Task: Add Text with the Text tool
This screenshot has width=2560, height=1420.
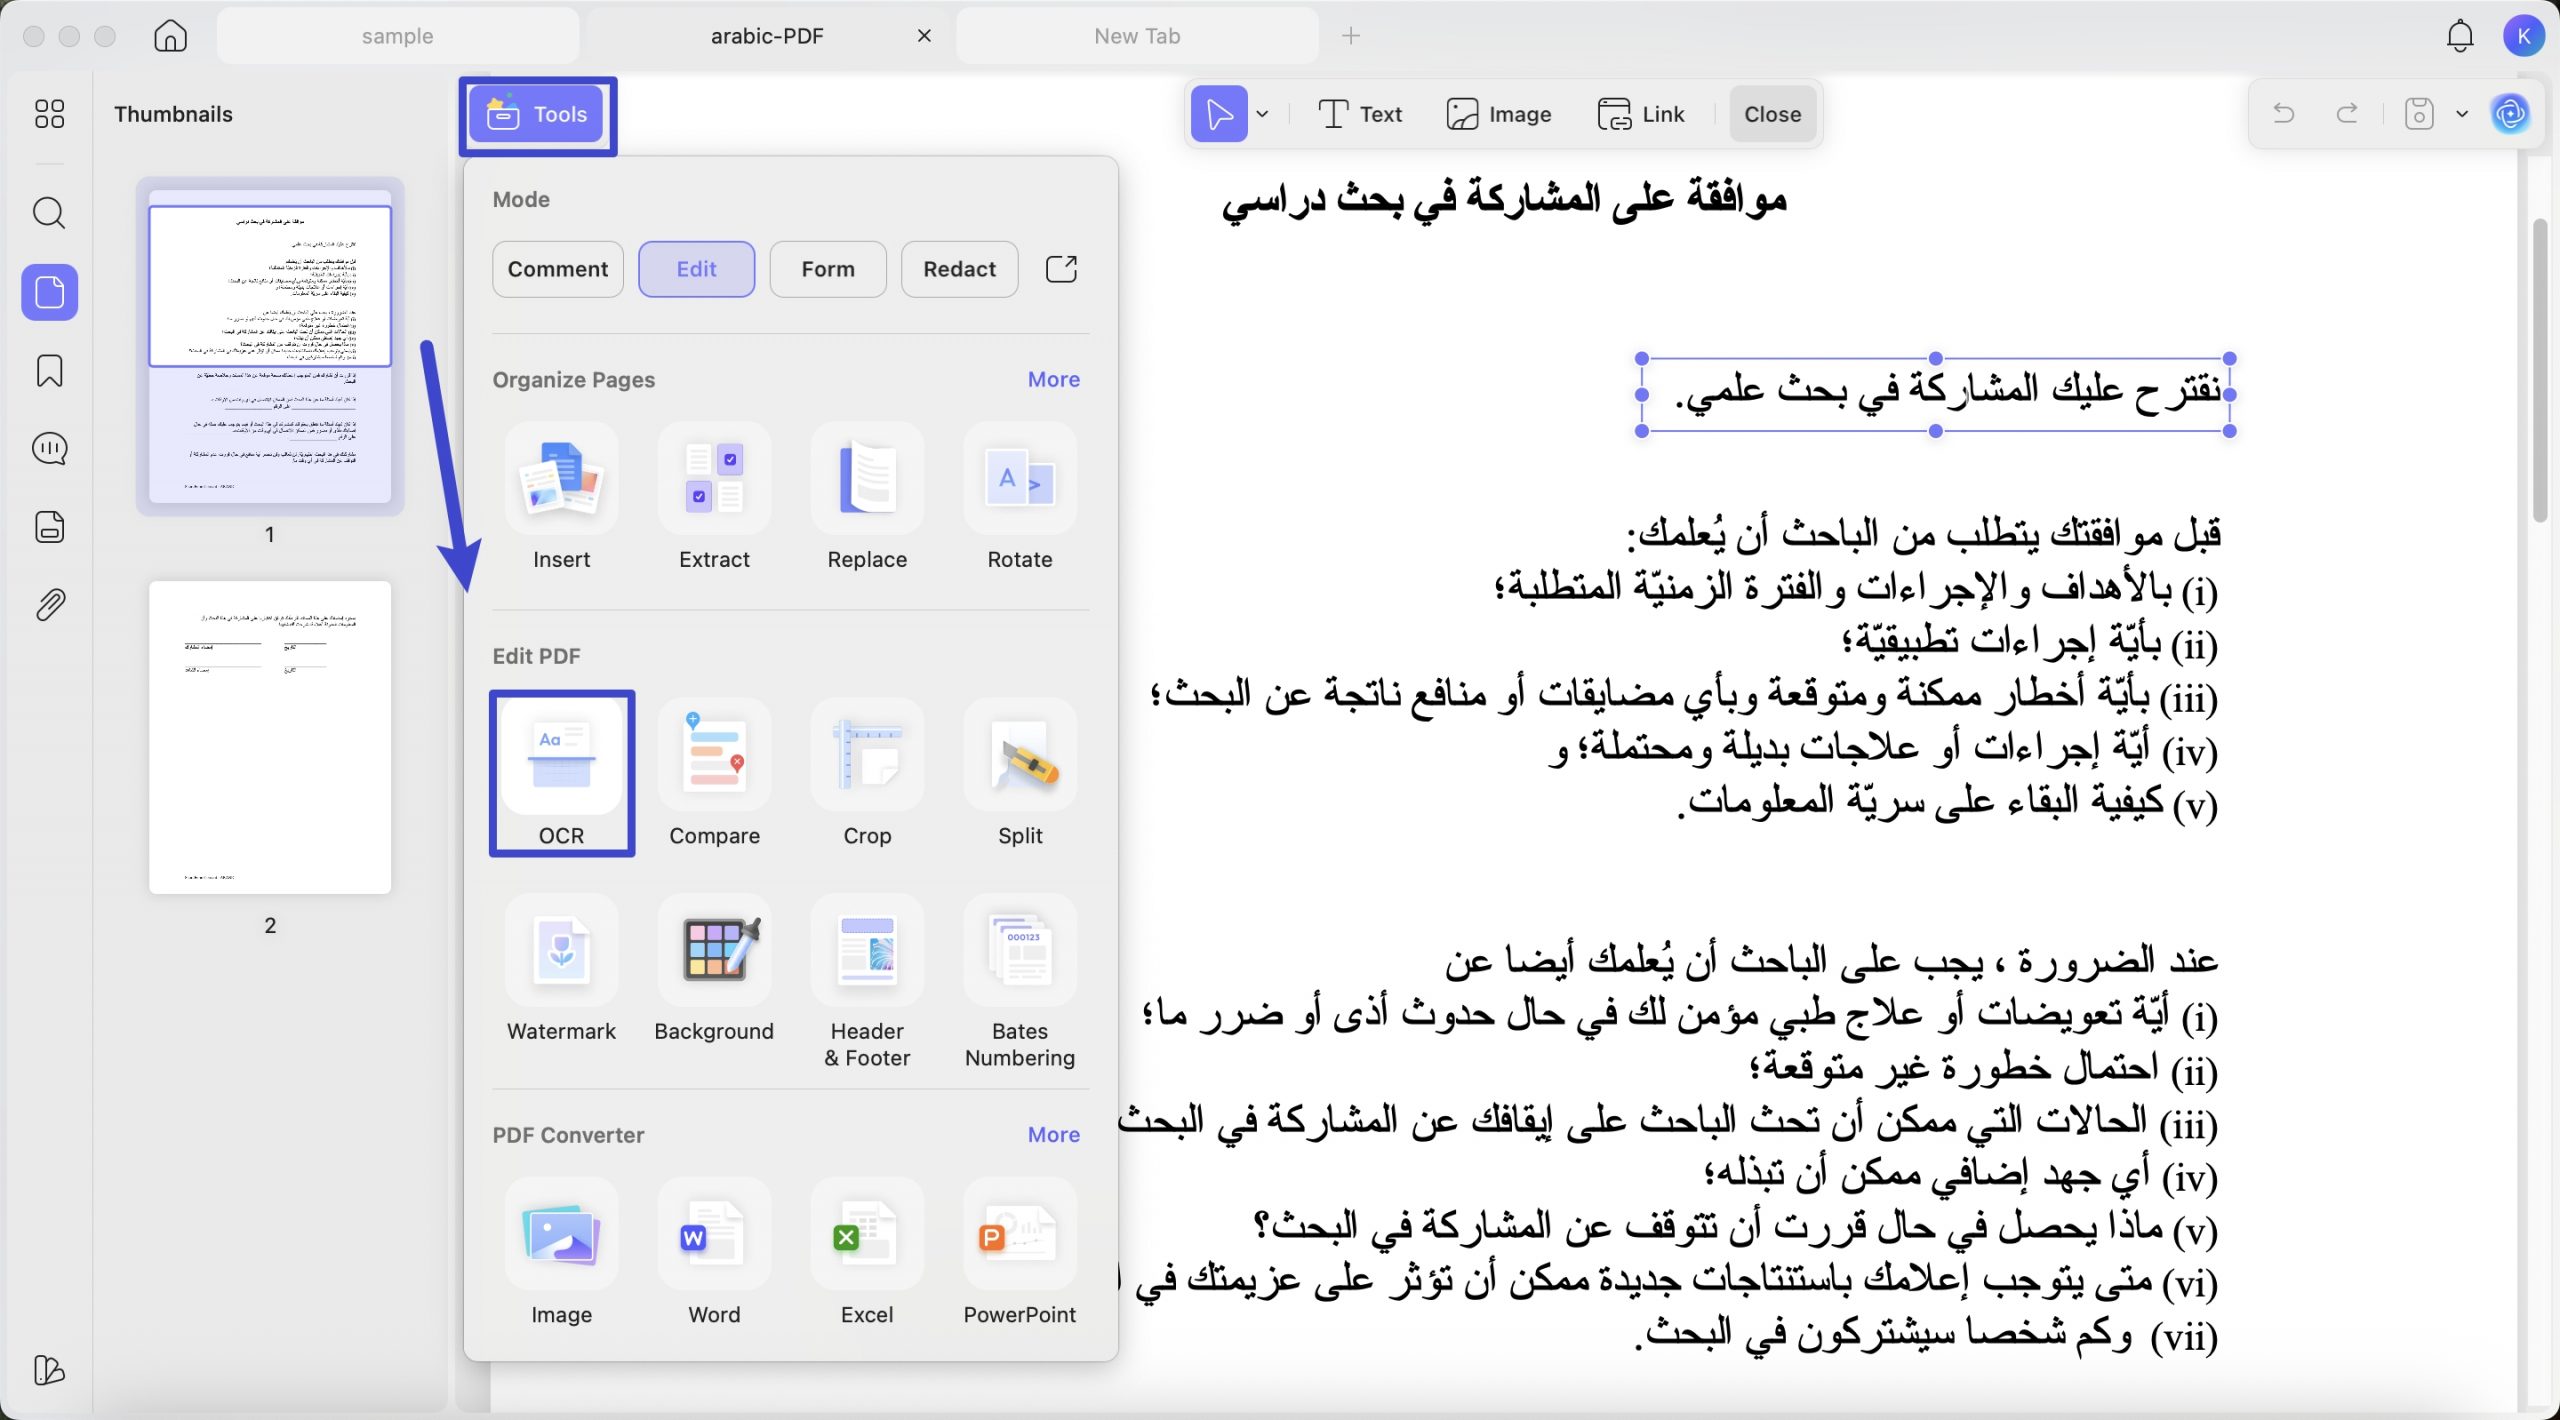Action: (1360, 114)
